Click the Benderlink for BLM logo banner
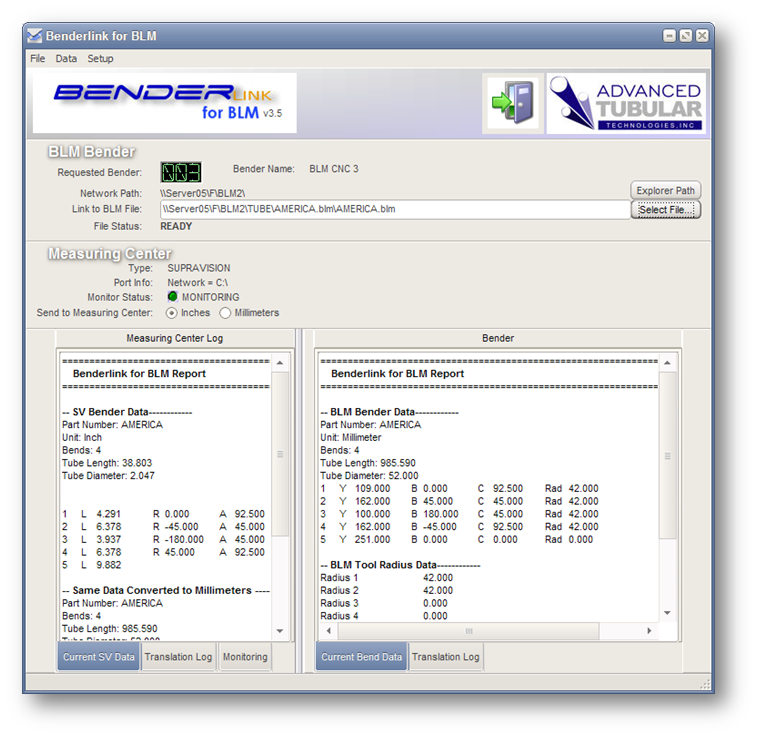This screenshot has height=736, width=757. [x=165, y=103]
